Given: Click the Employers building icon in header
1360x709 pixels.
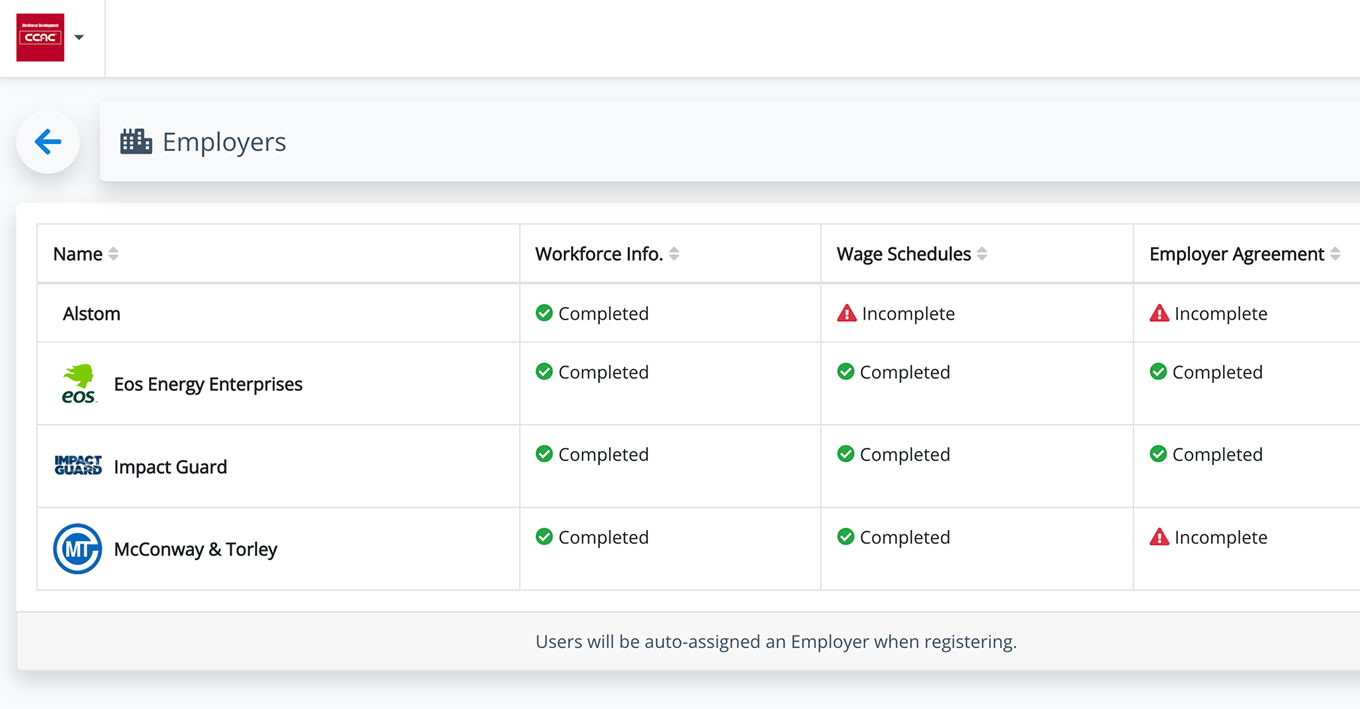Looking at the screenshot, I should (135, 141).
